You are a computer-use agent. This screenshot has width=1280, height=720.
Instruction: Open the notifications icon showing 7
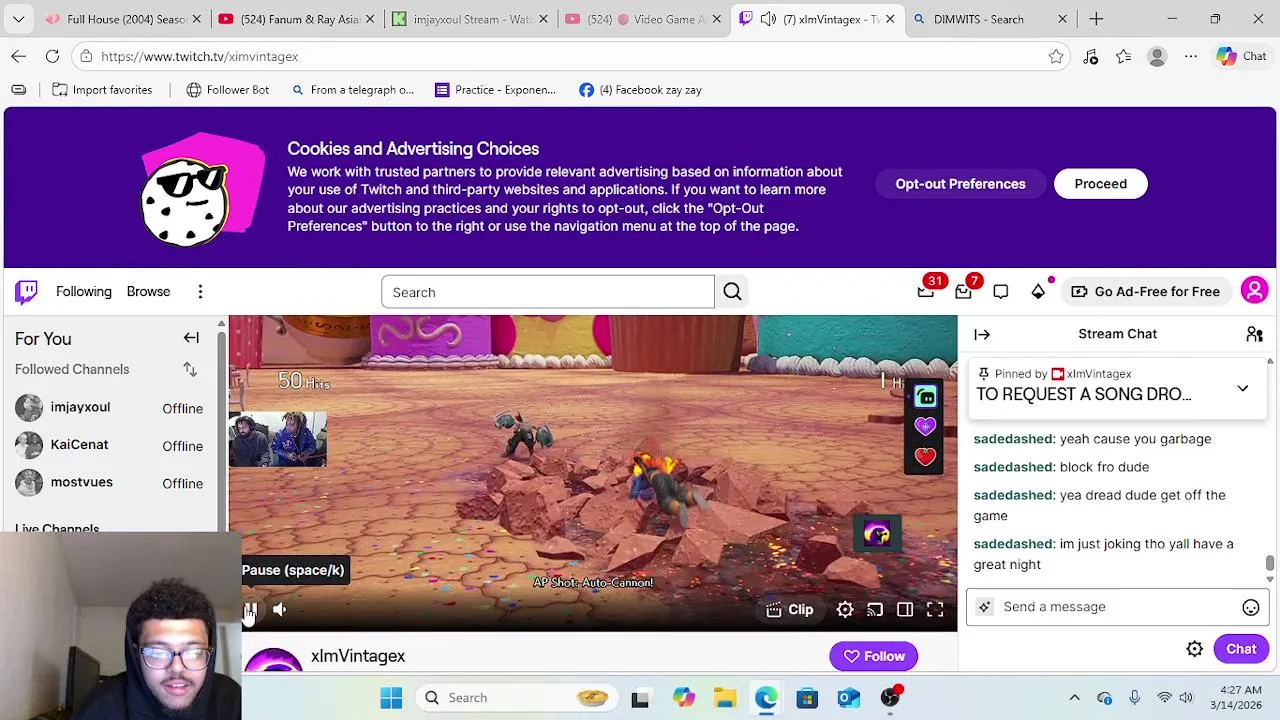click(x=963, y=292)
